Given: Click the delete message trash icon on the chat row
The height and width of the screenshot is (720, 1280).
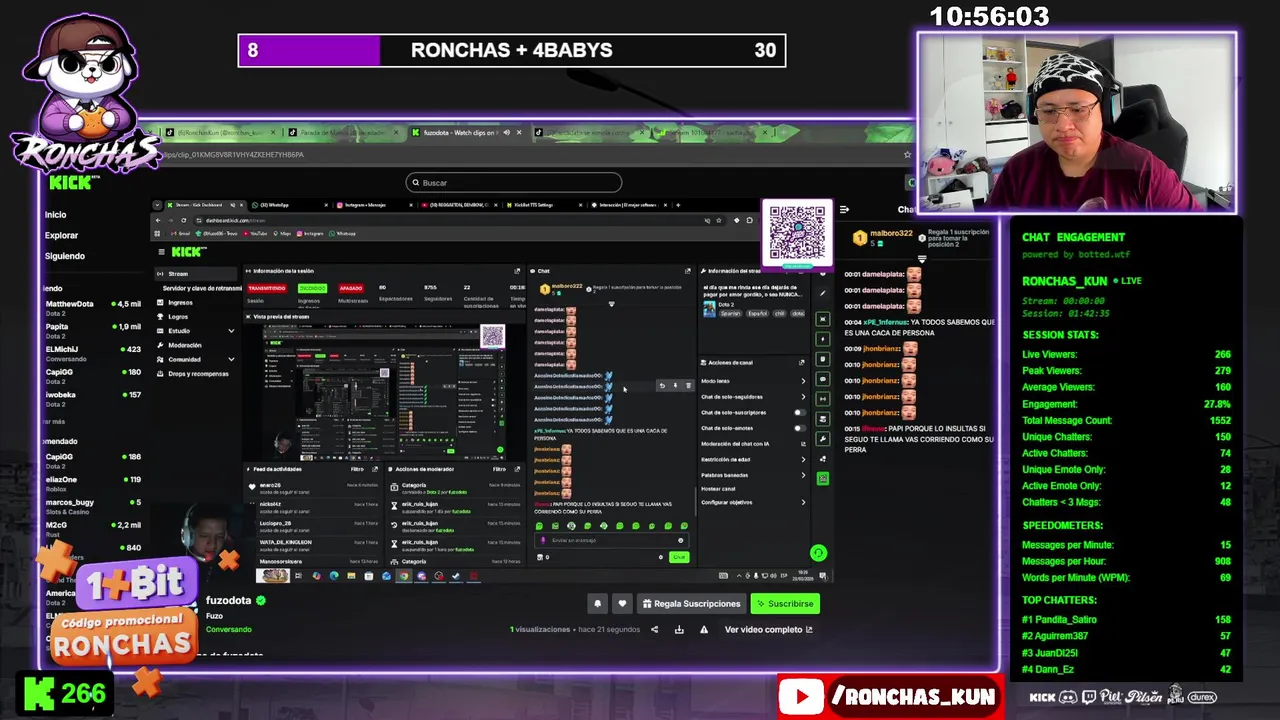Looking at the screenshot, I should click(687, 385).
